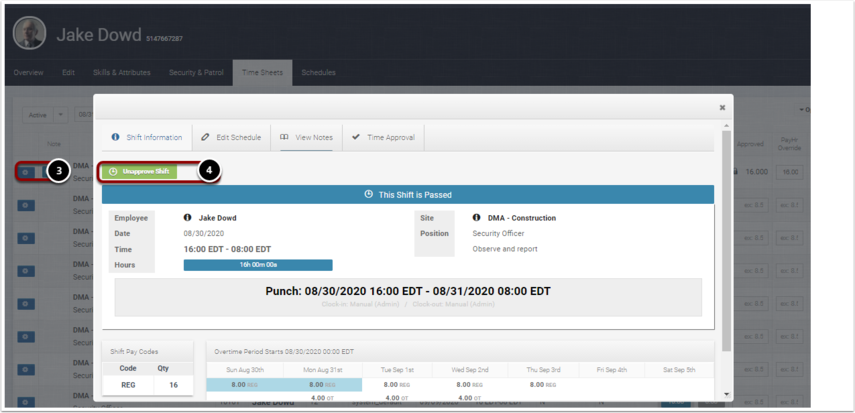This screenshot has height=413, width=855.
Task: Open the View Notes tab
Action: coord(306,137)
